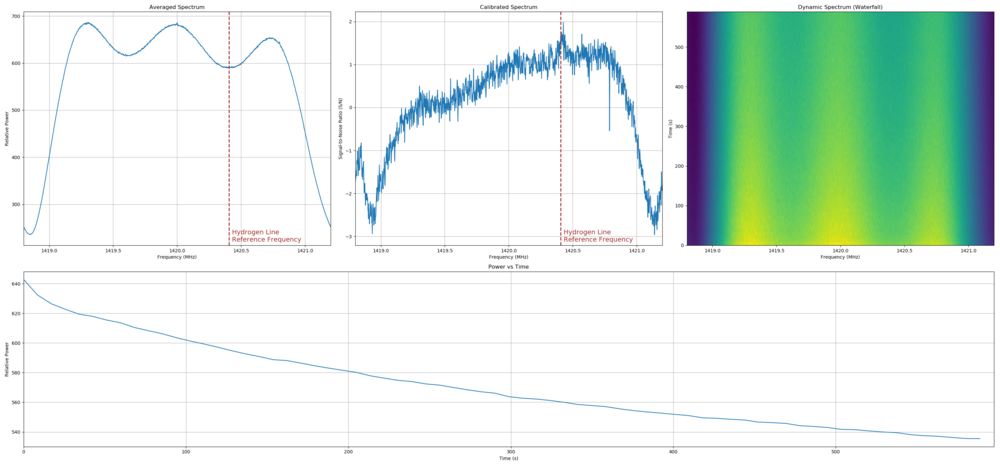This screenshot has height=466, width=1000.
Task: Select Hydrogen Line annotation in Averaged Spectrum plot
Action: (x=266, y=236)
